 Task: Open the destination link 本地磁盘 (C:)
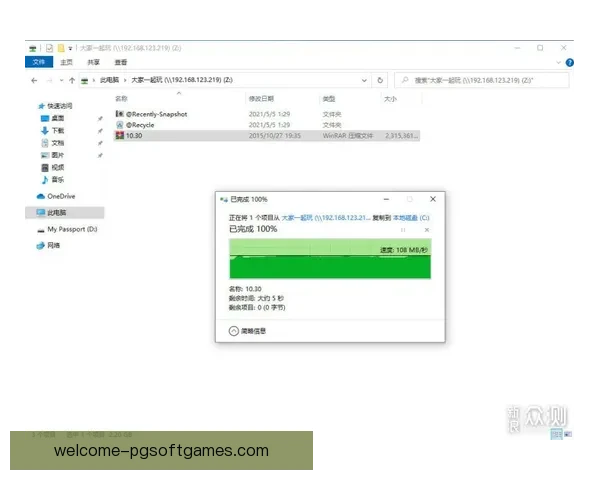[411, 218]
